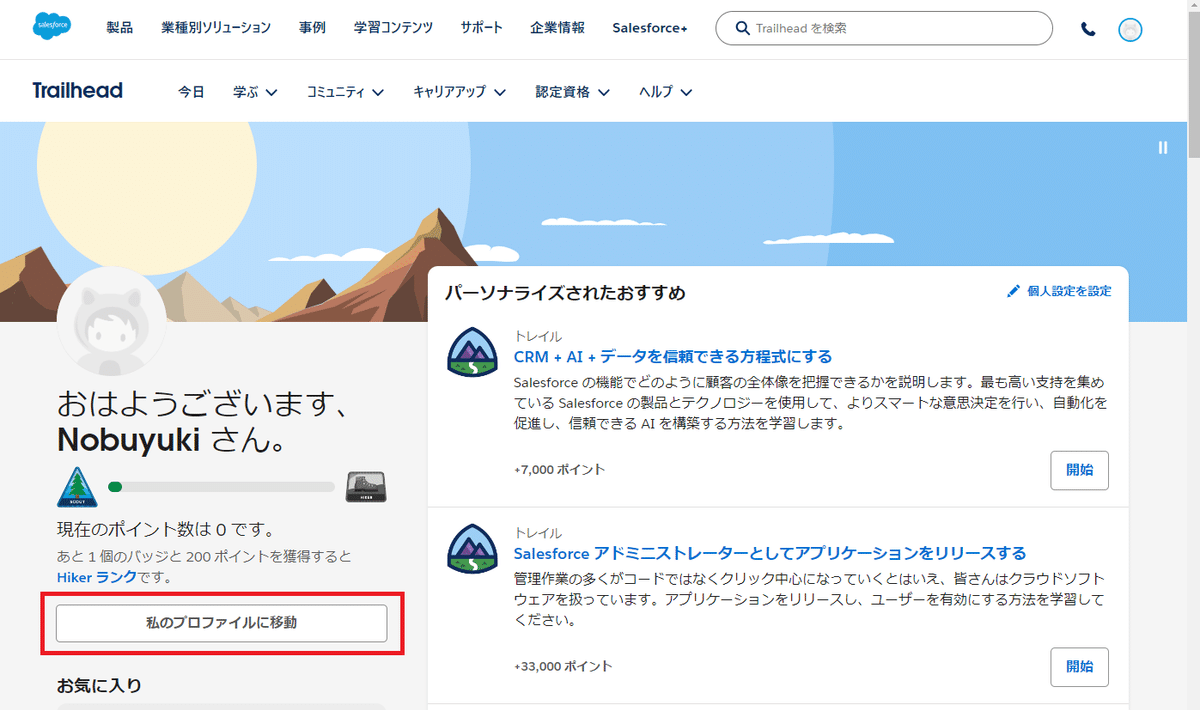Image resolution: width=1200 pixels, height=710 pixels.
Task: Expand the ヘルプ dropdown menu
Action: 665,92
